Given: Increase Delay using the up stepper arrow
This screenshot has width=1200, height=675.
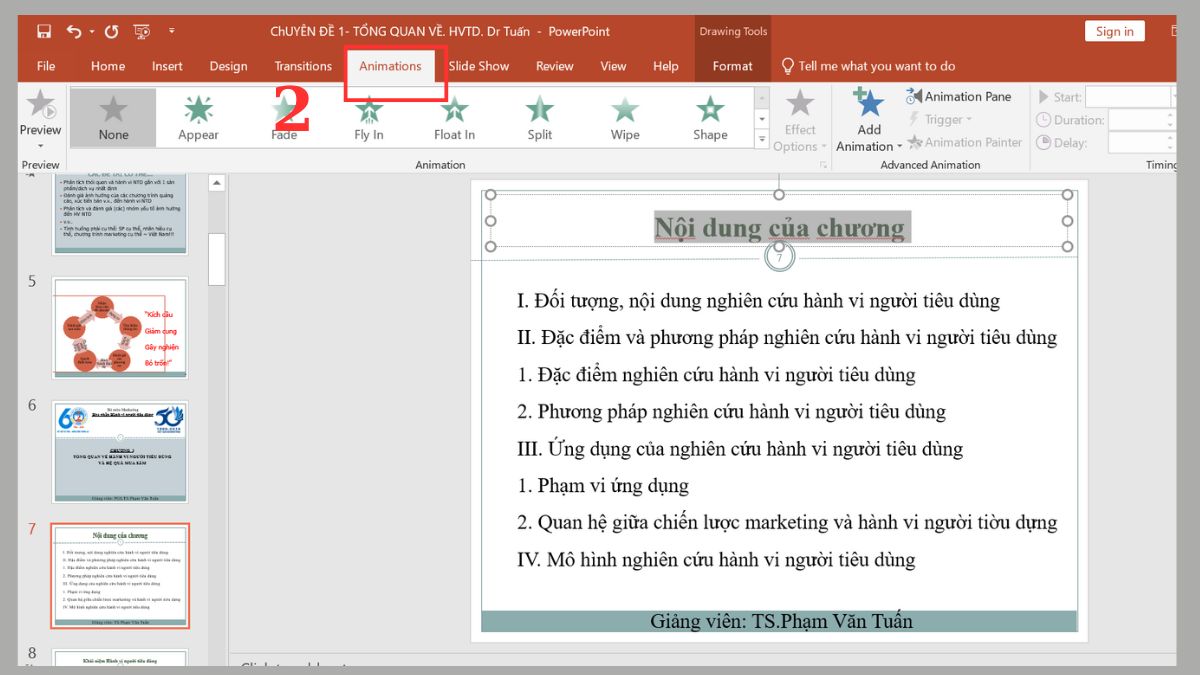Looking at the screenshot, I should [x=1170, y=138].
